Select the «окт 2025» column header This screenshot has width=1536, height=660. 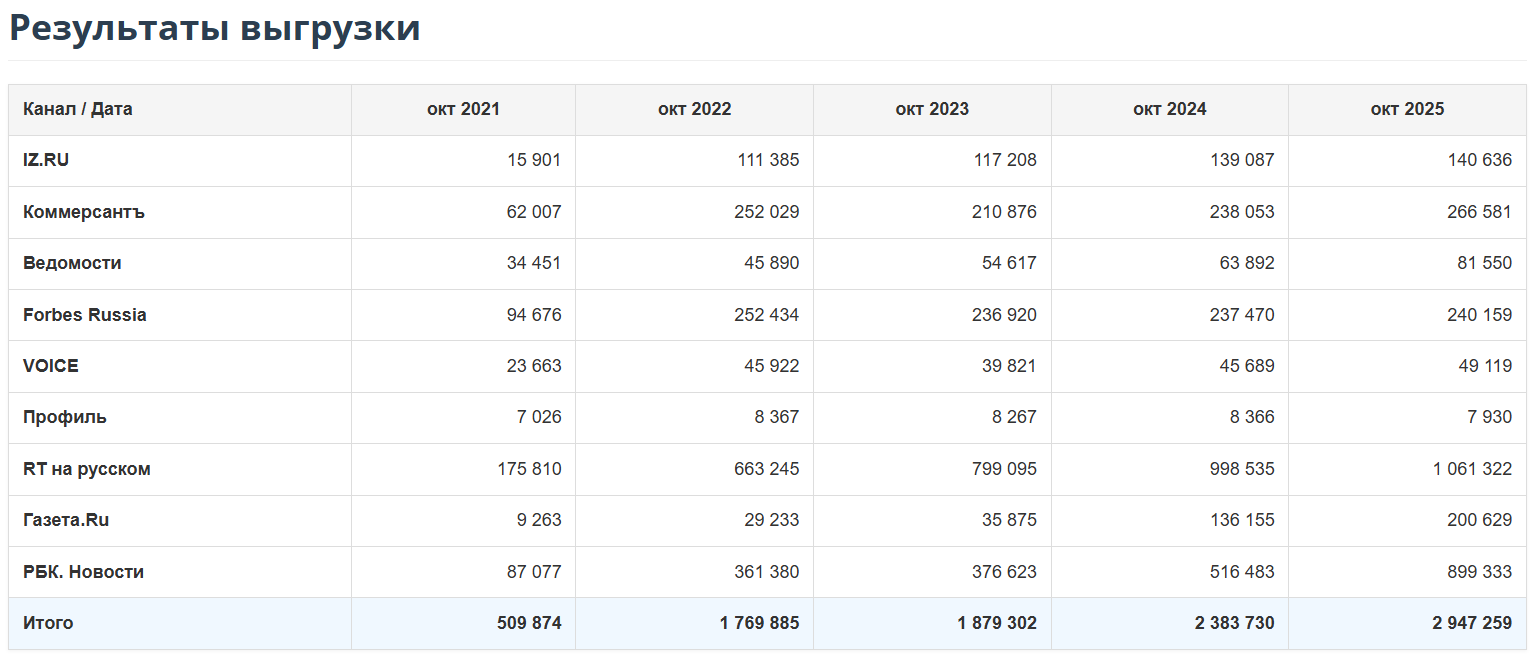[1407, 109]
